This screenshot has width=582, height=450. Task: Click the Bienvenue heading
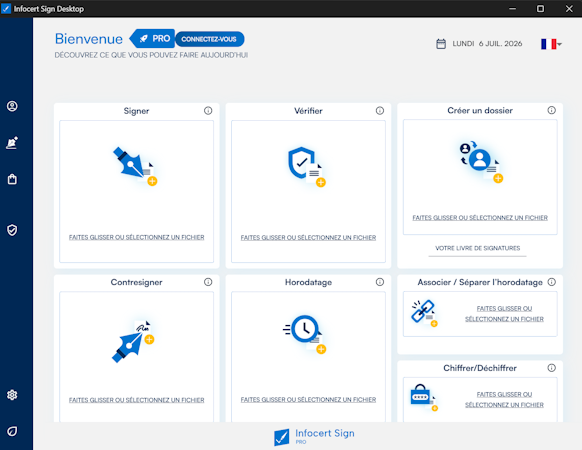89,39
